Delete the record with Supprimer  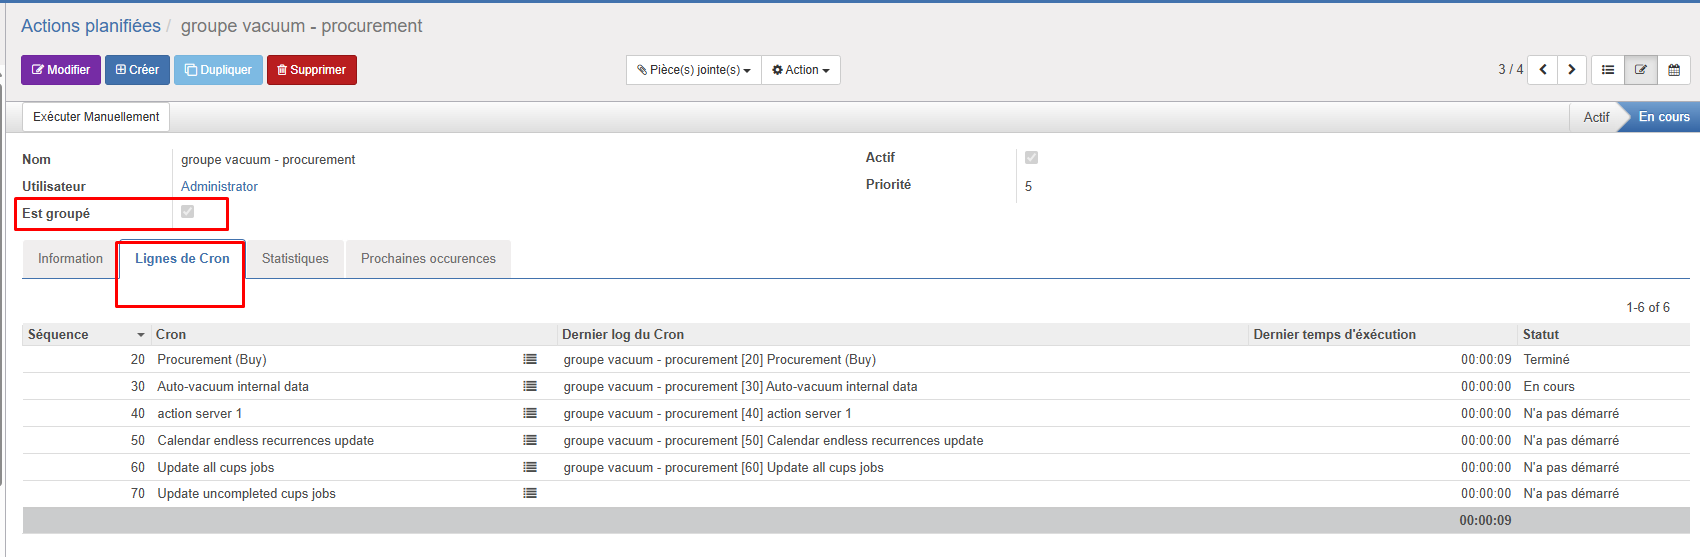point(312,70)
